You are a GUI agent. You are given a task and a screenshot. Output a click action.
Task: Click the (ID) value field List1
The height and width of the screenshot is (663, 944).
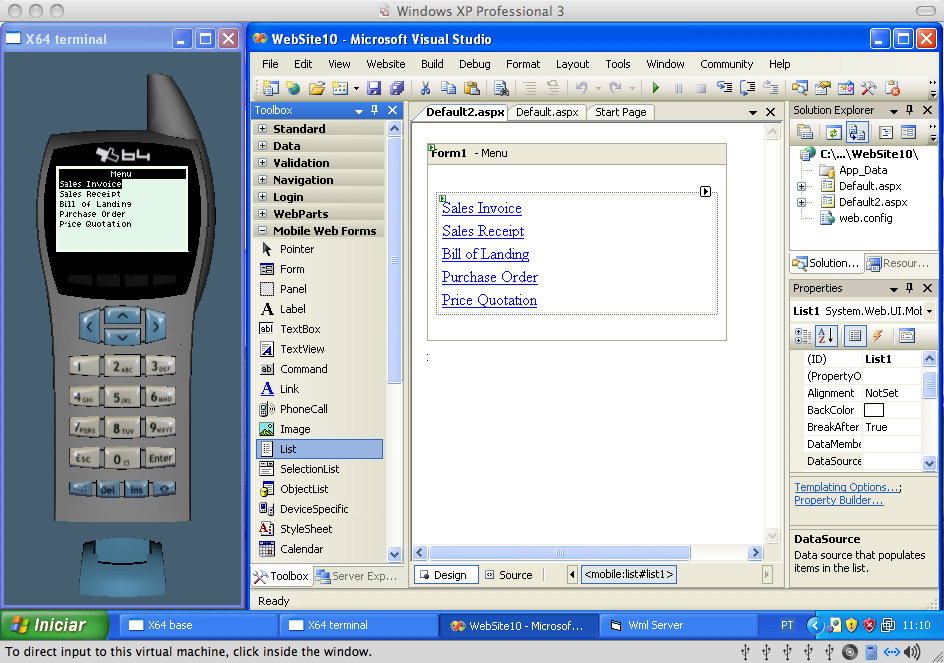point(892,359)
